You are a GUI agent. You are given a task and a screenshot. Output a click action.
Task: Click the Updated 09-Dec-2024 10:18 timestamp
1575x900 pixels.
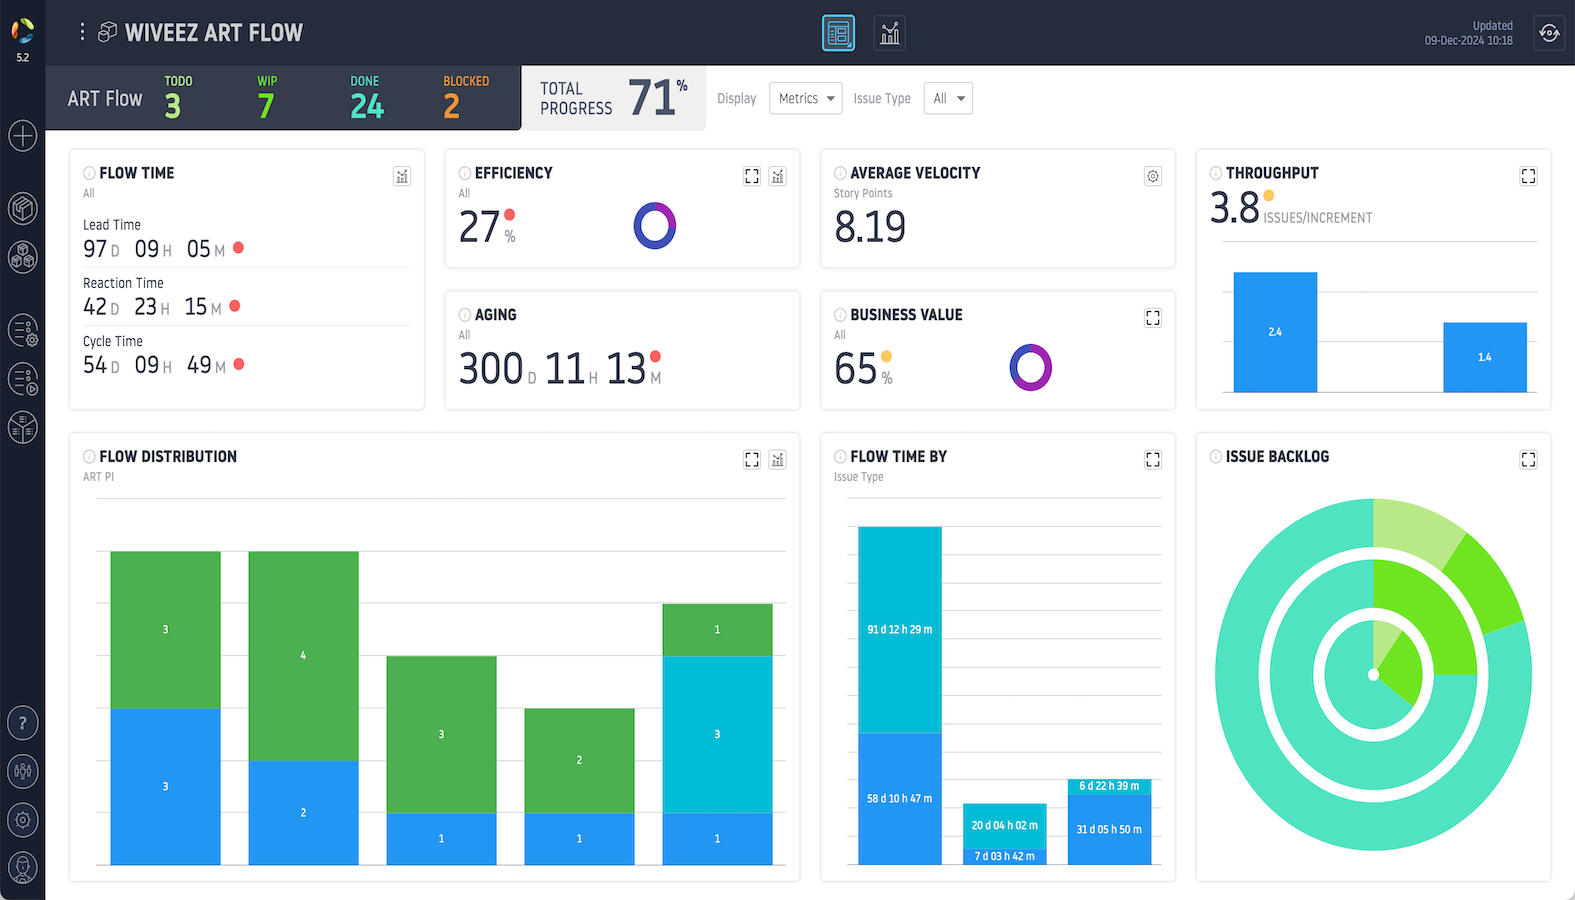click(1468, 33)
